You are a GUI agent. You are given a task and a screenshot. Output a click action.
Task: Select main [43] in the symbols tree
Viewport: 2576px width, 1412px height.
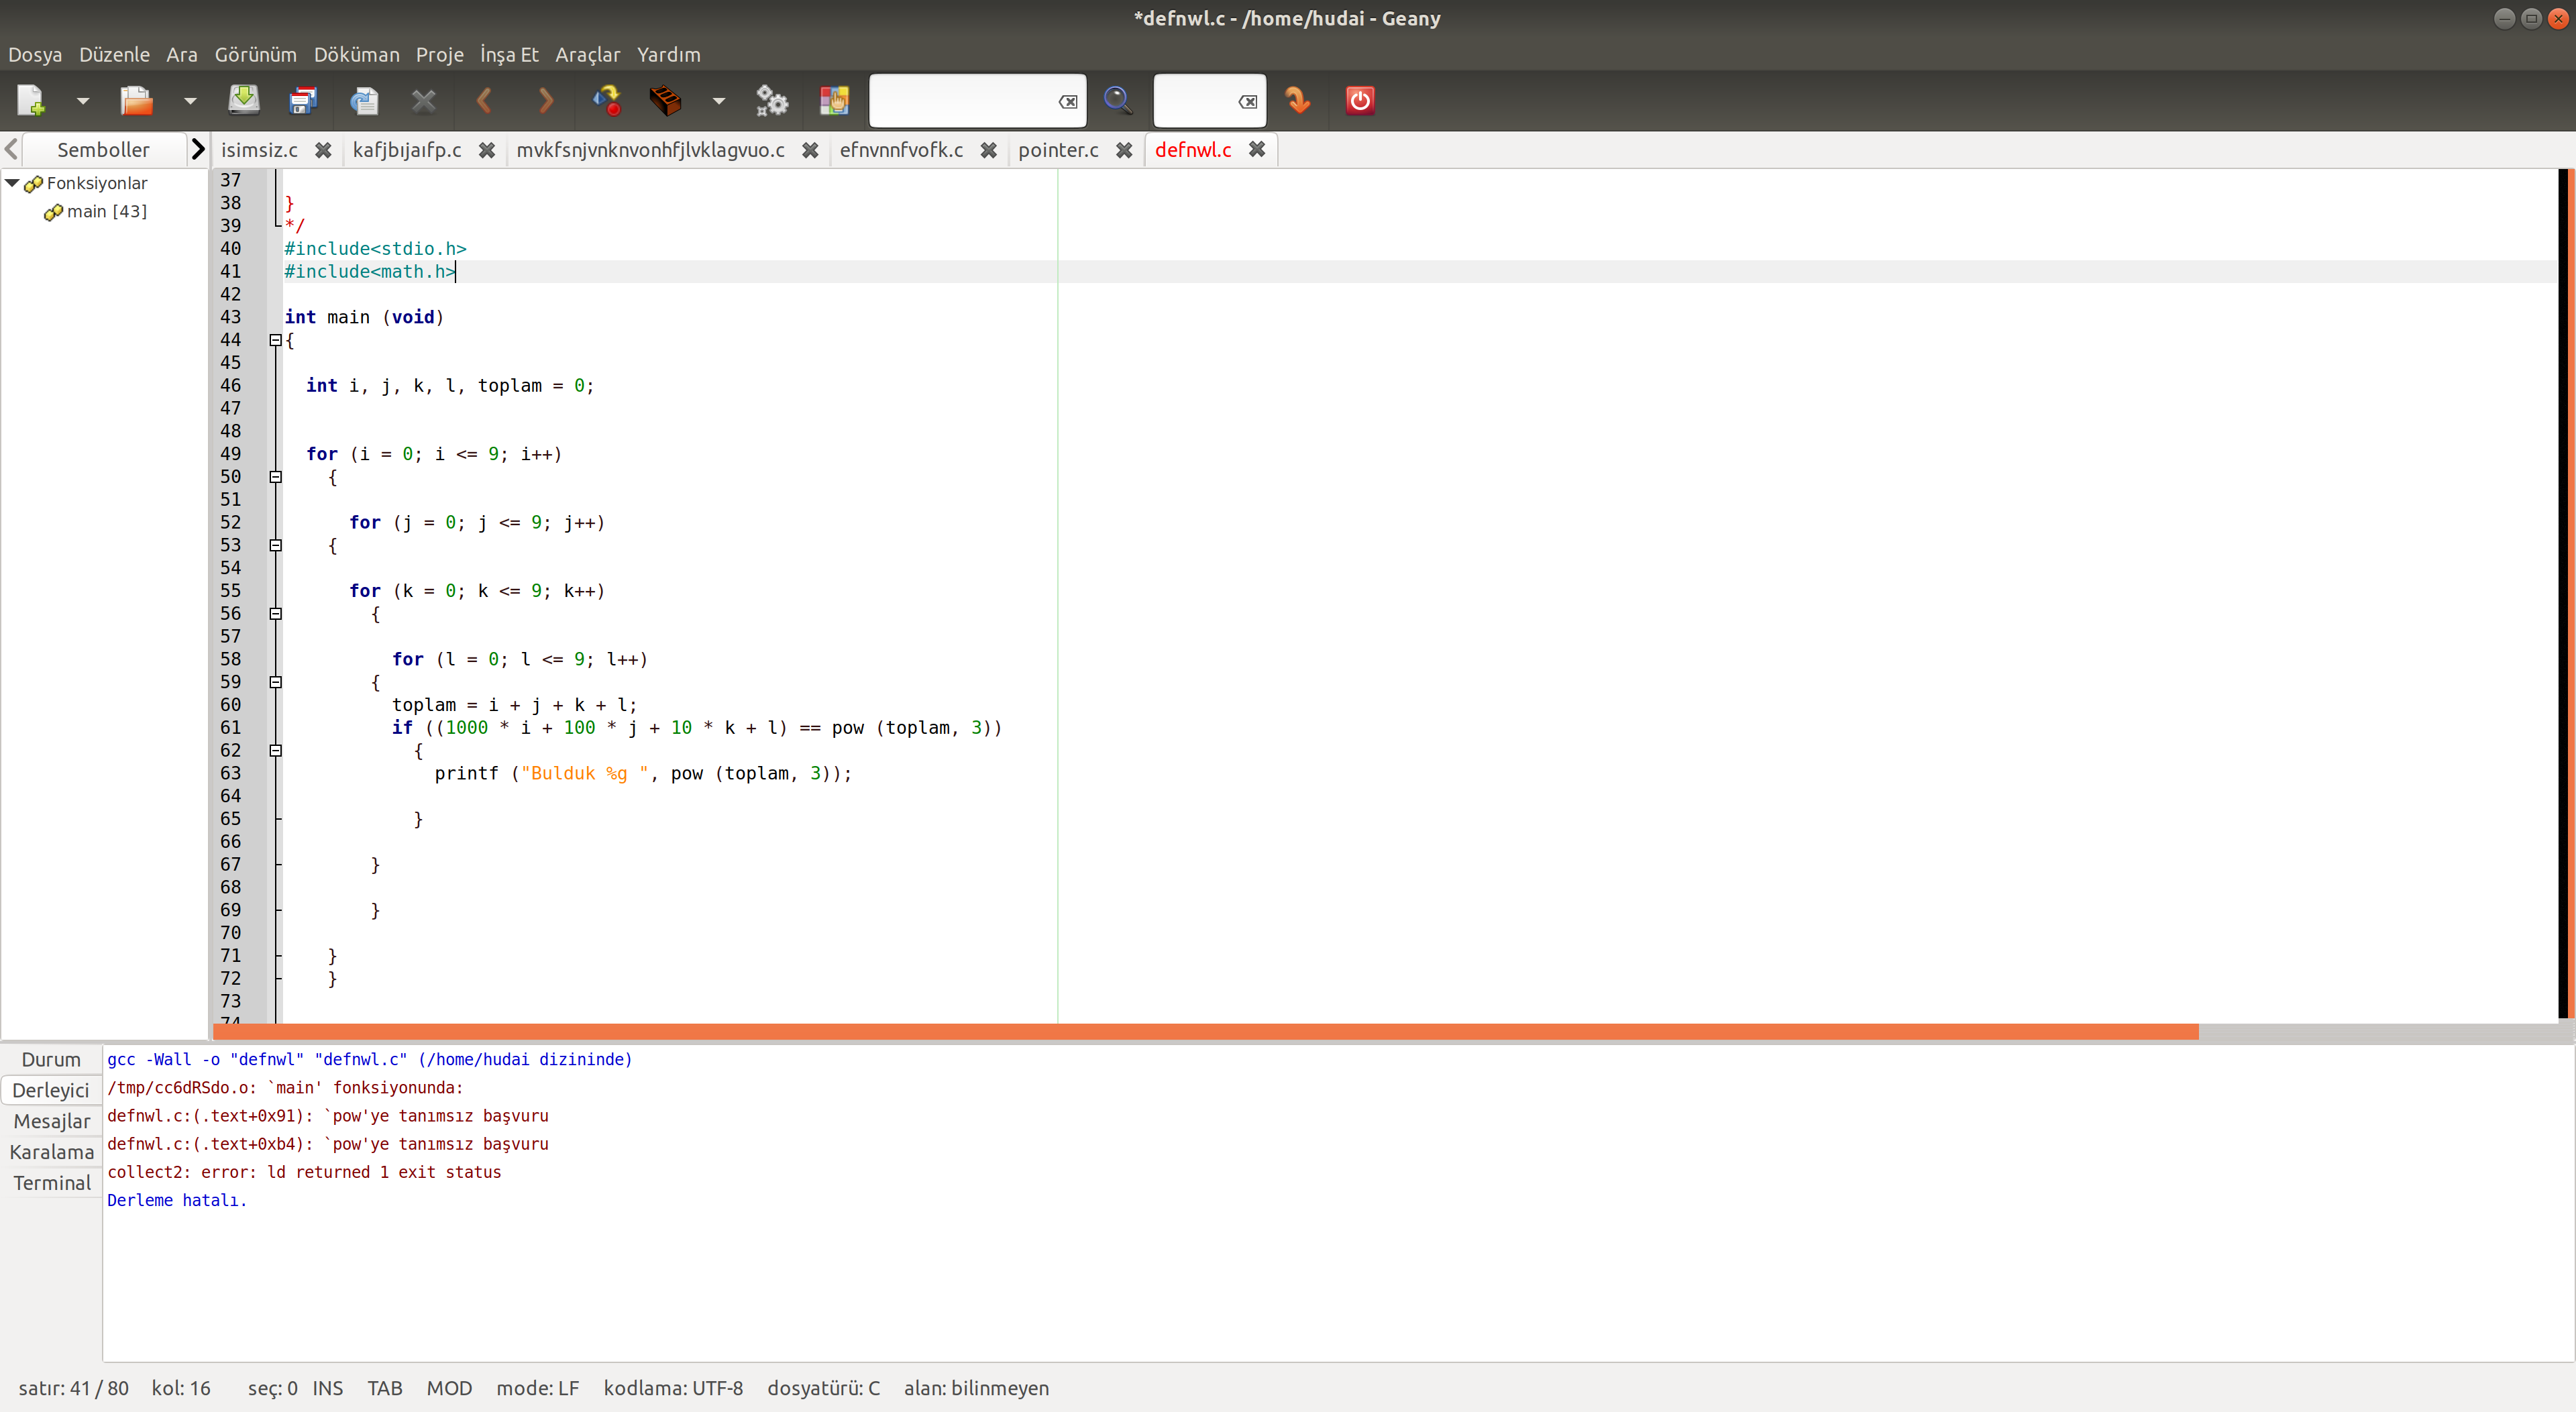click(x=106, y=211)
